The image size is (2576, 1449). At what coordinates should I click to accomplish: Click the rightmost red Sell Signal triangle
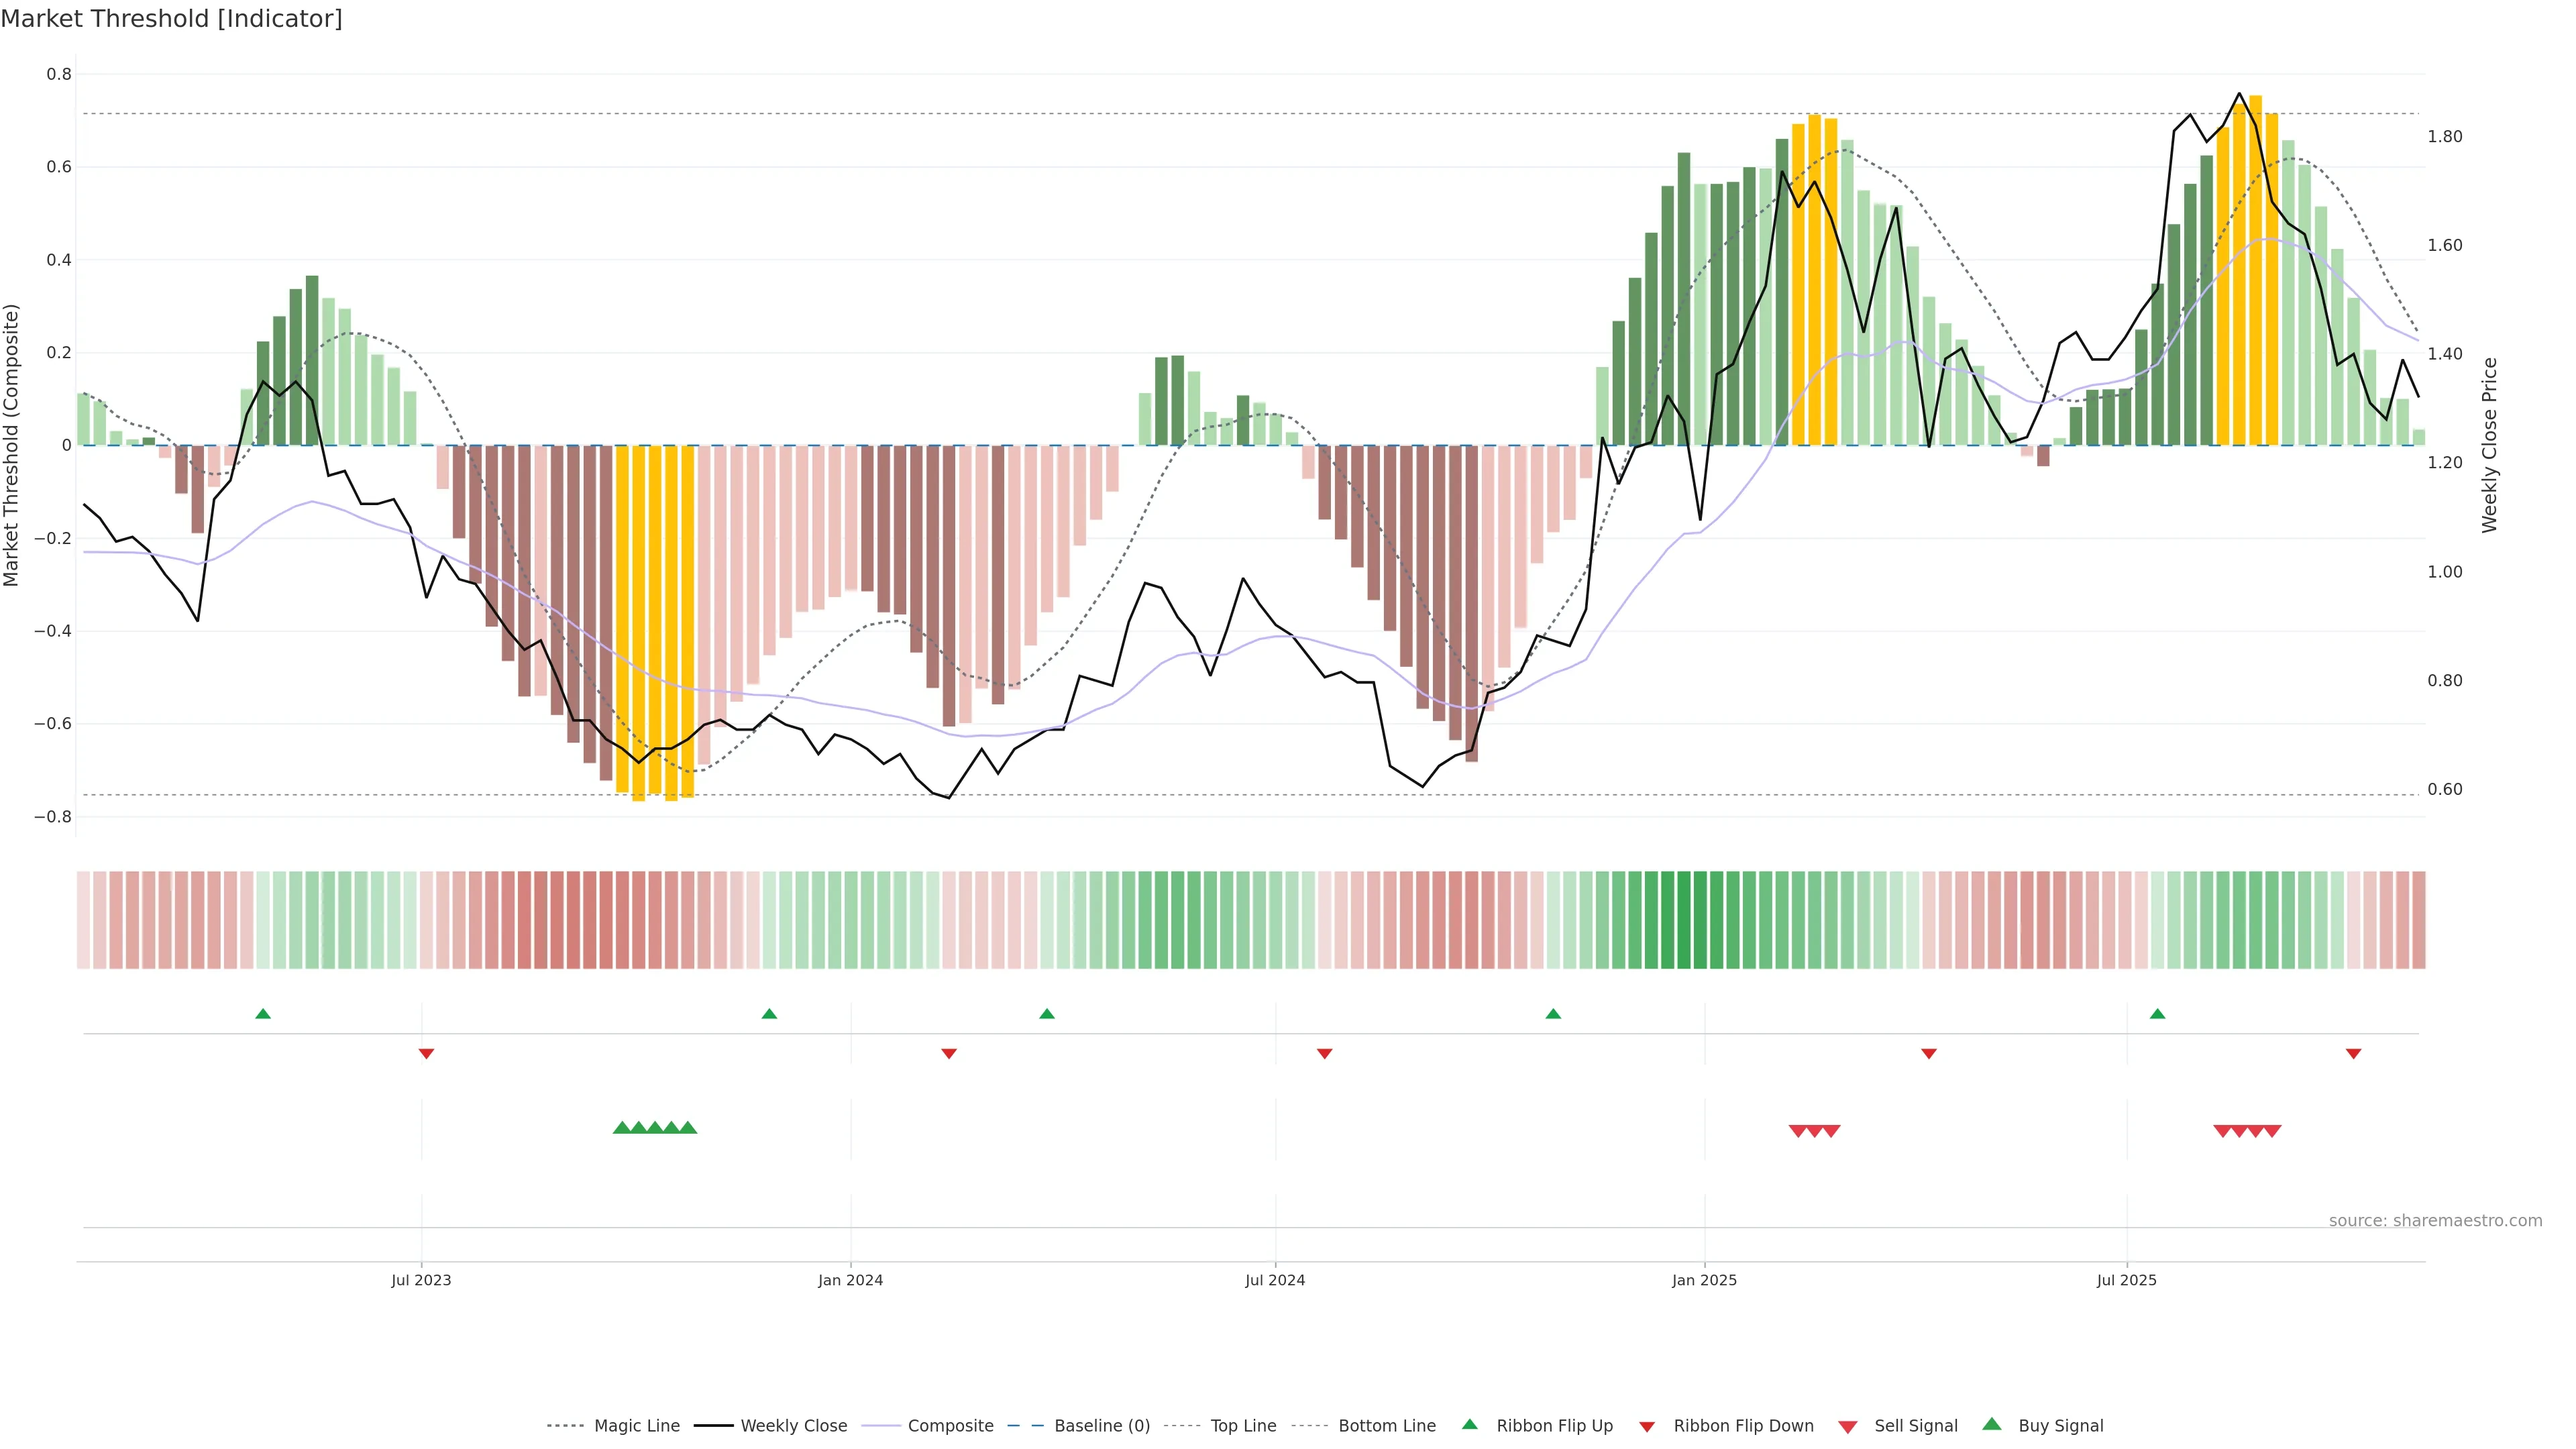click(2272, 1131)
